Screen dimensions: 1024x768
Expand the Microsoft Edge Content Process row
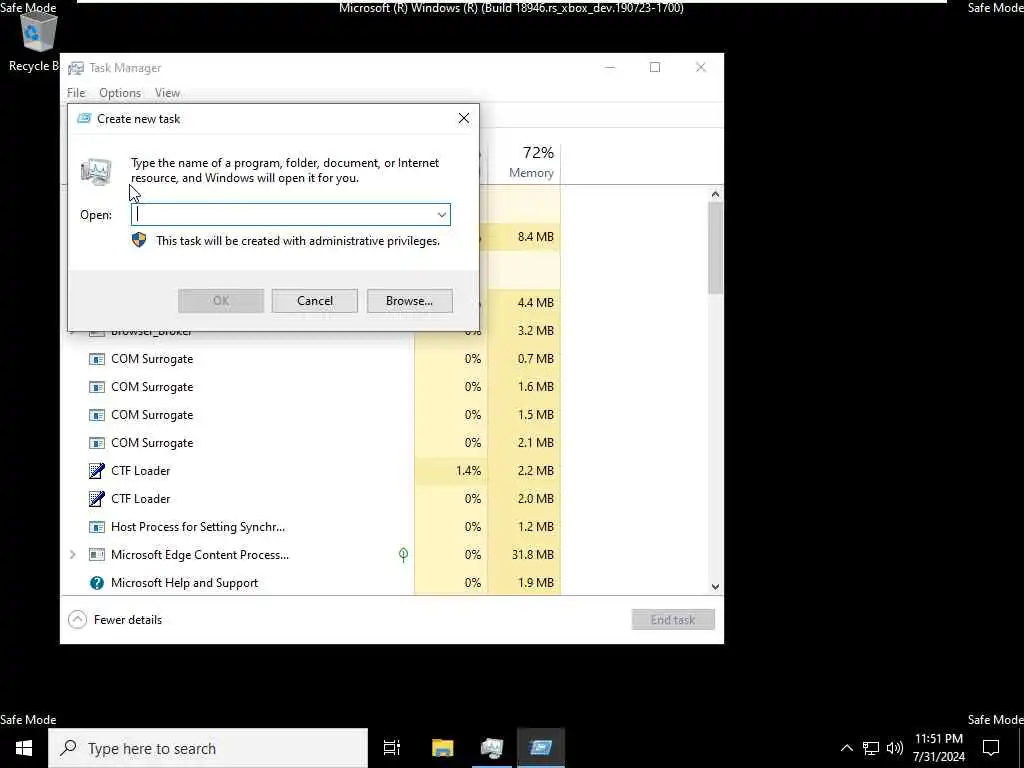click(72, 555)
